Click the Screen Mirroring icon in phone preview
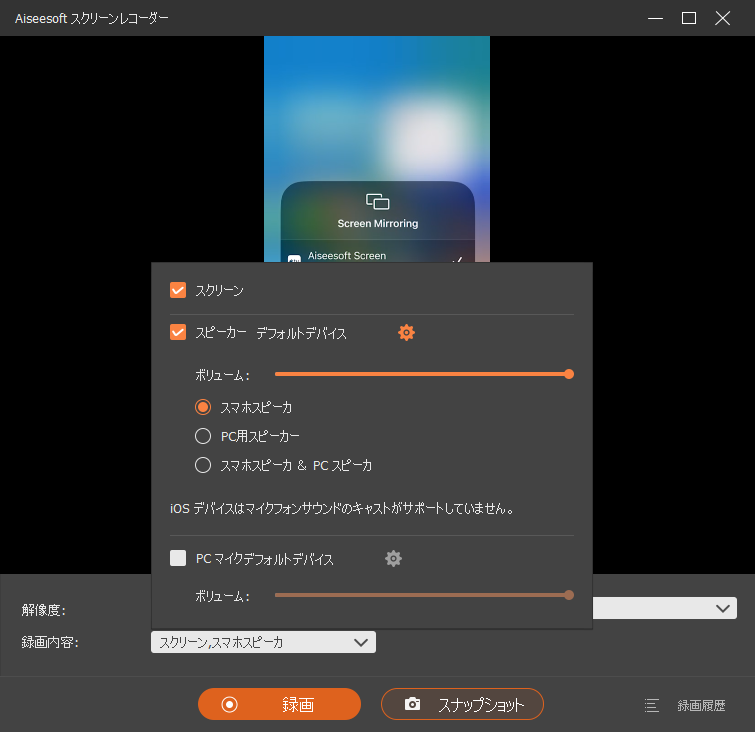The width and height of the screenshot is (755, 732). click(x=378, y=201)
